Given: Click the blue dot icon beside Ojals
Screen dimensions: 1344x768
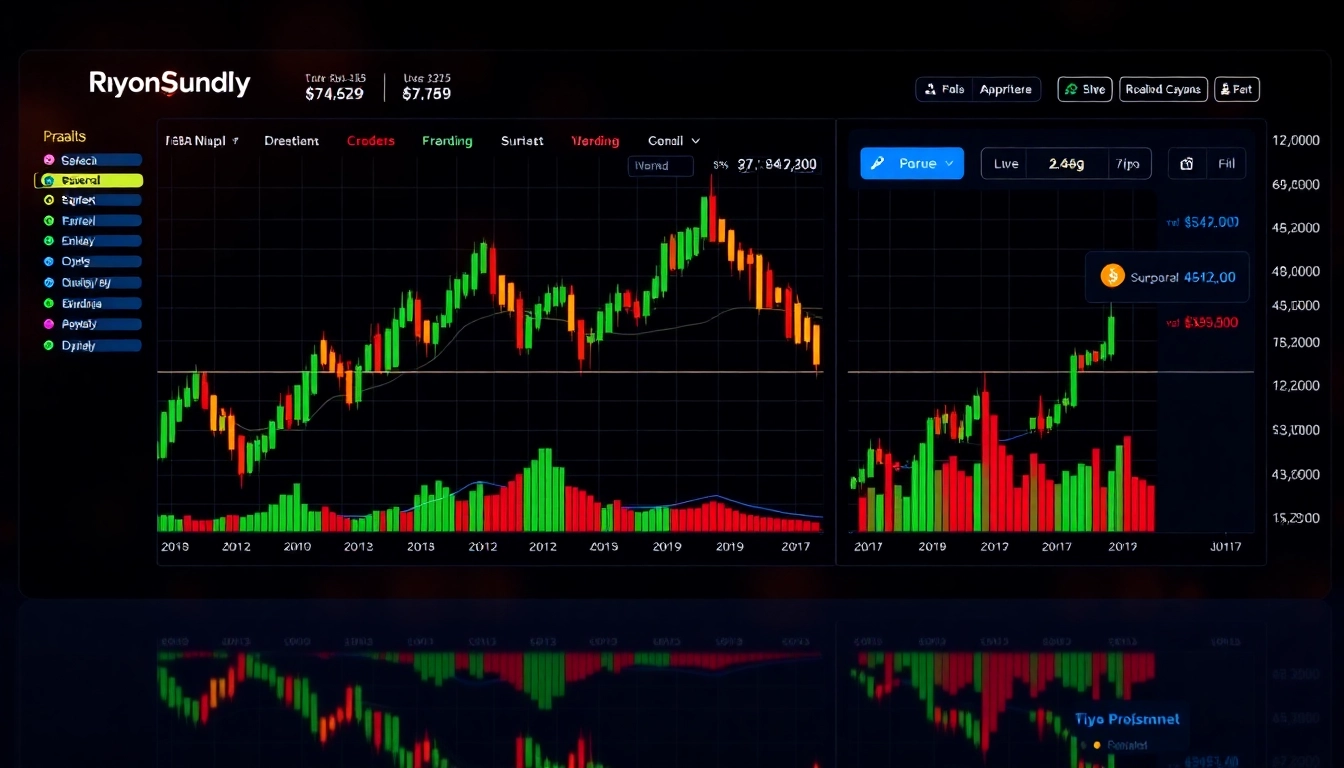Looking at the screenshot, I should pyautogui.click(x=48, y=262).
